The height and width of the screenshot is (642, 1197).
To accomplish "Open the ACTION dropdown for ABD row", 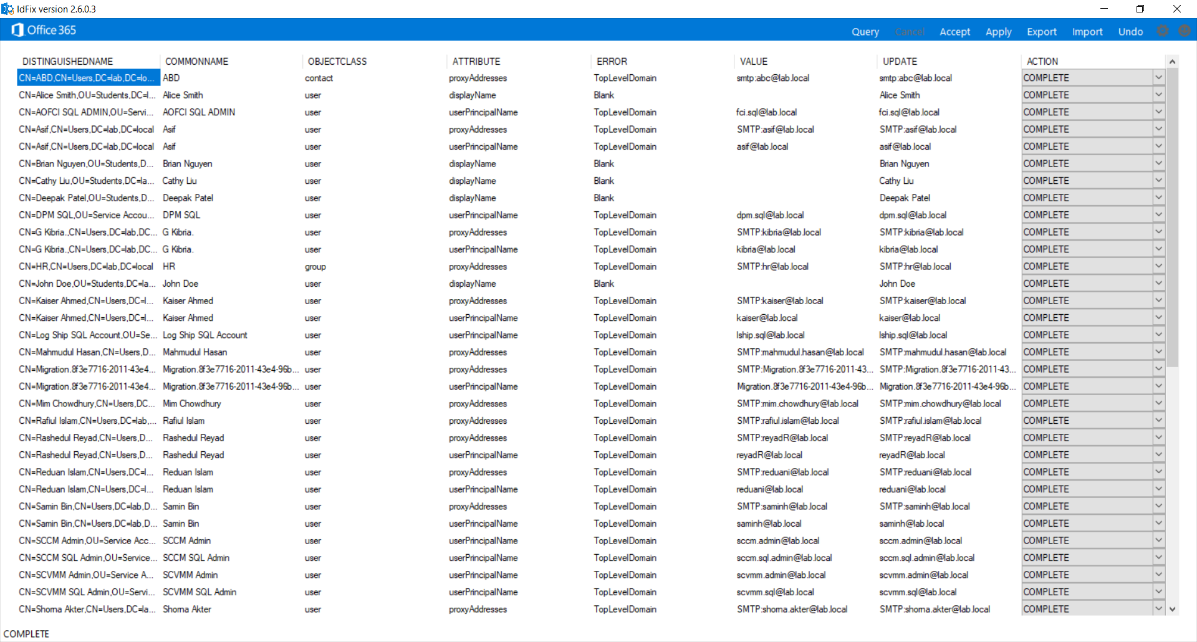I will tap(1158, 78).
